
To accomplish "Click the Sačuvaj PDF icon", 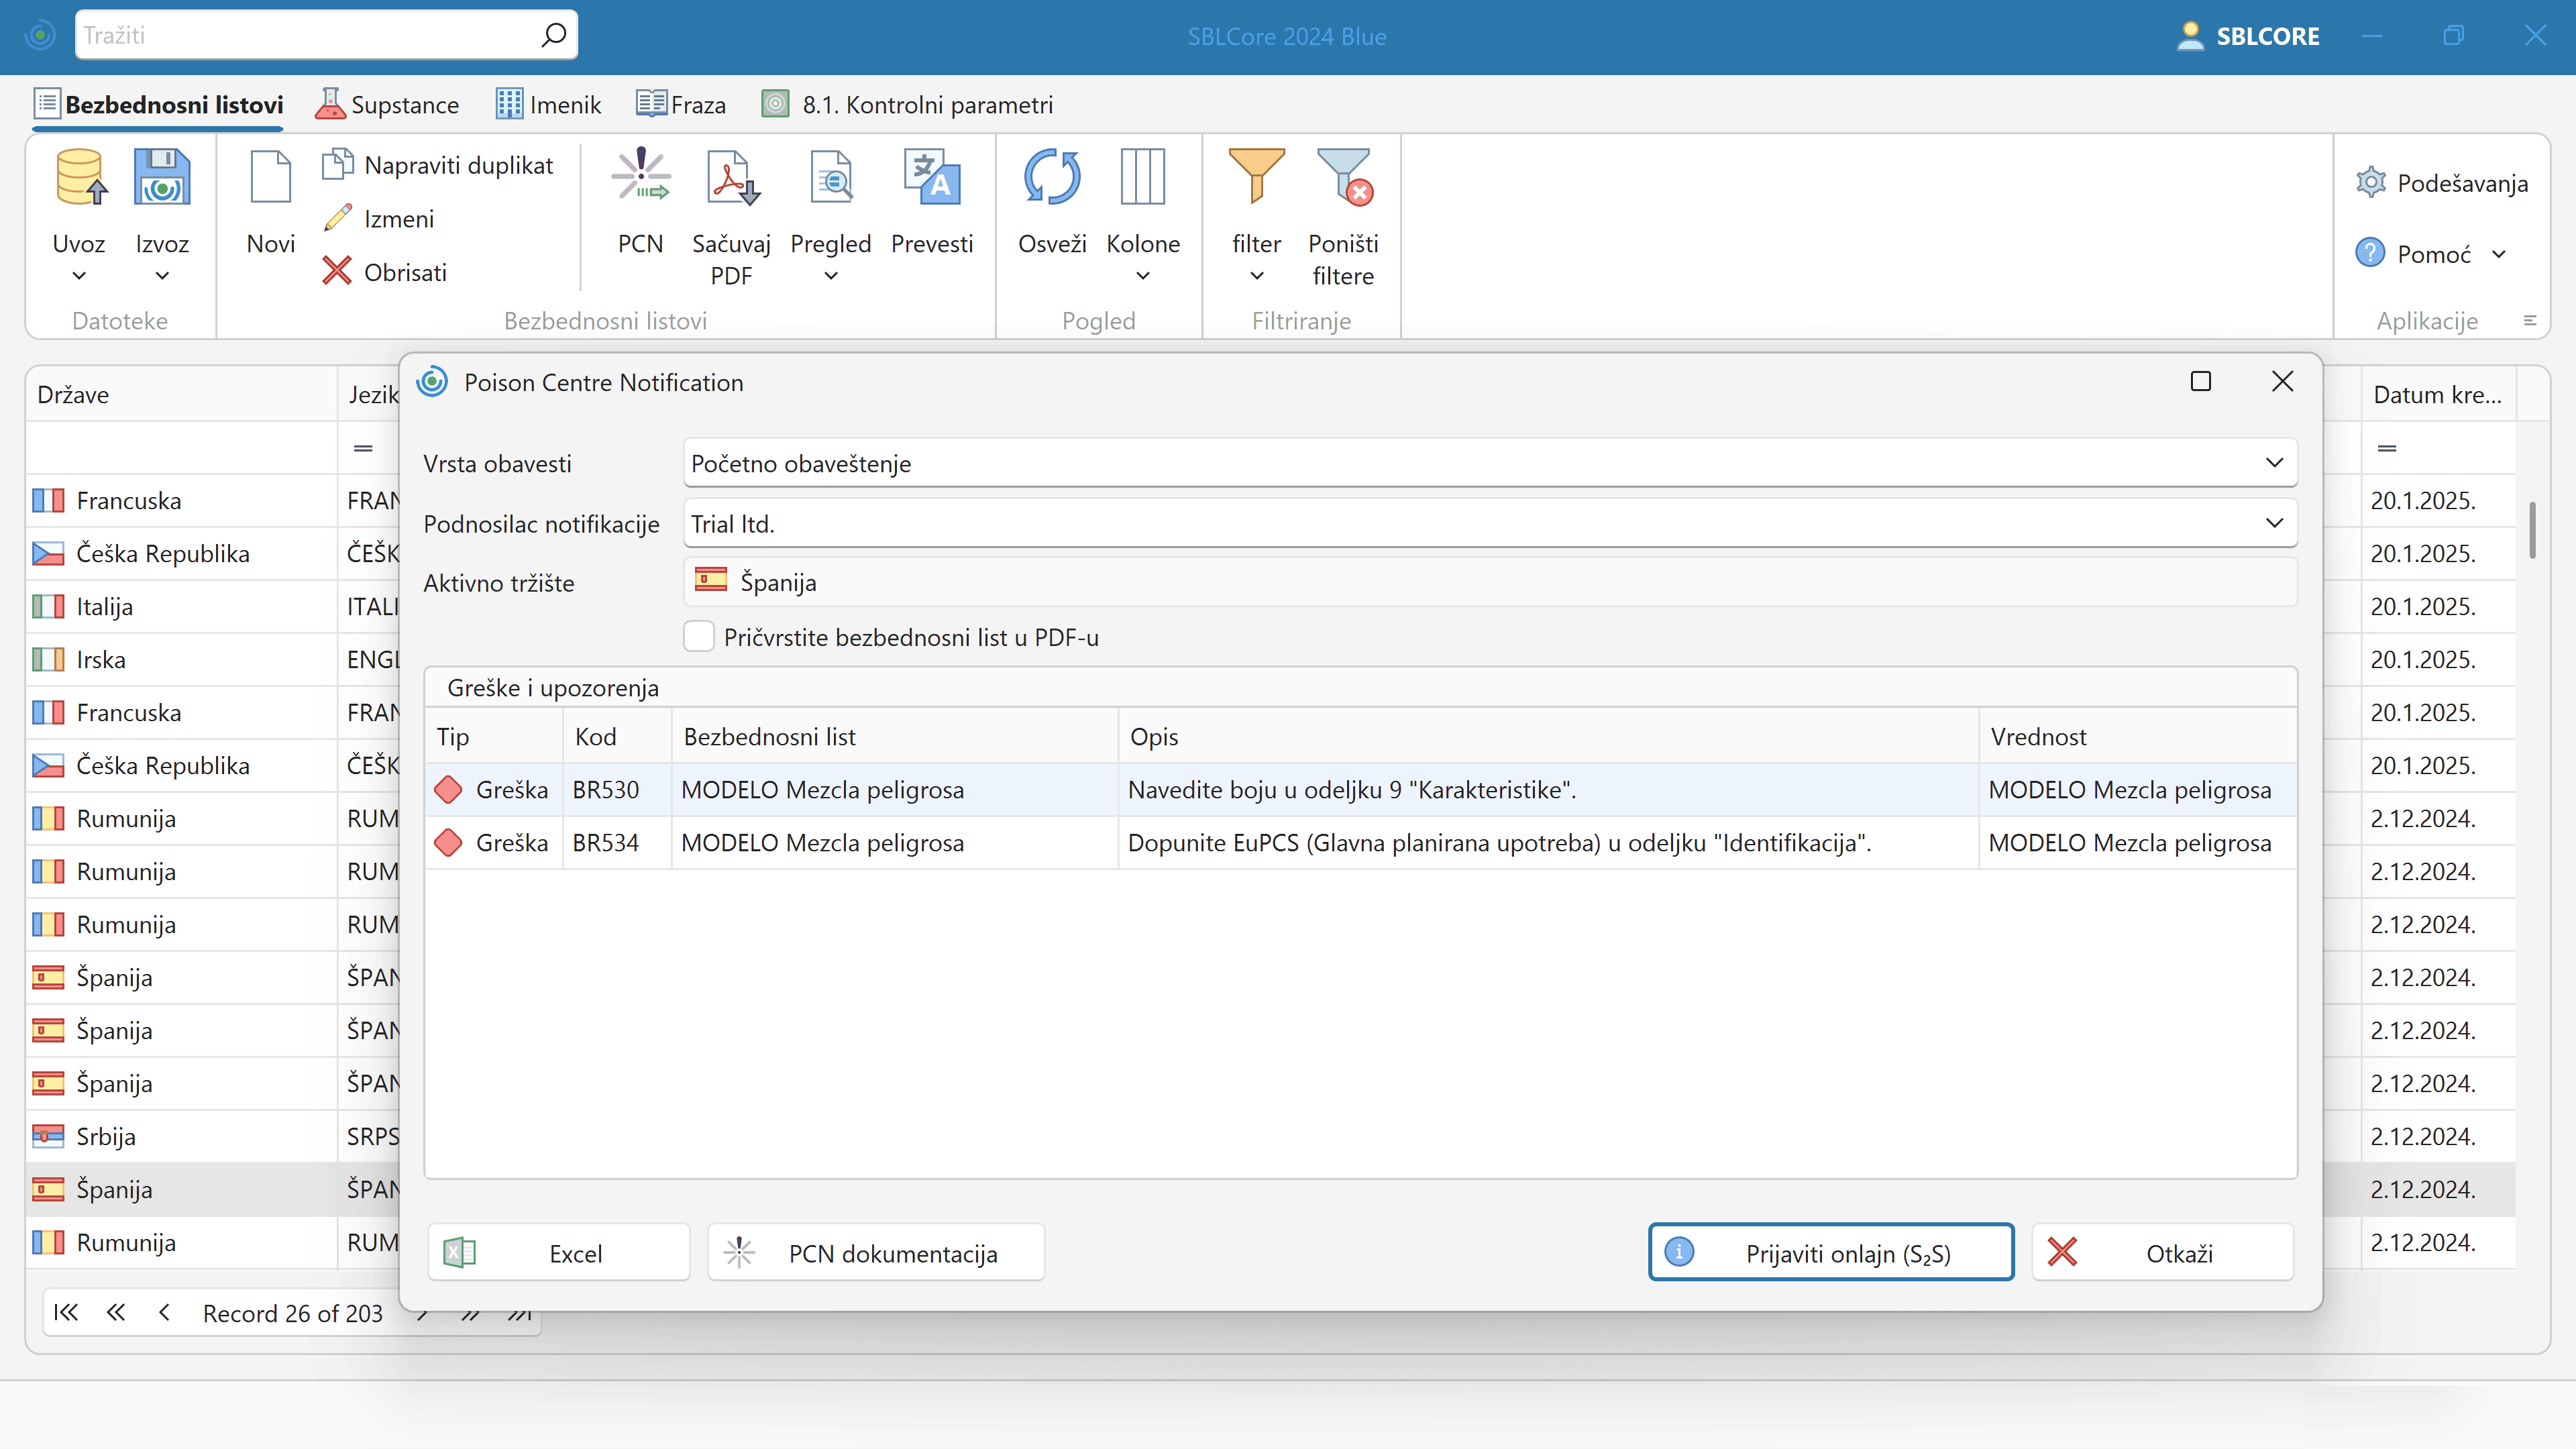I will click(x=731, y=178).
